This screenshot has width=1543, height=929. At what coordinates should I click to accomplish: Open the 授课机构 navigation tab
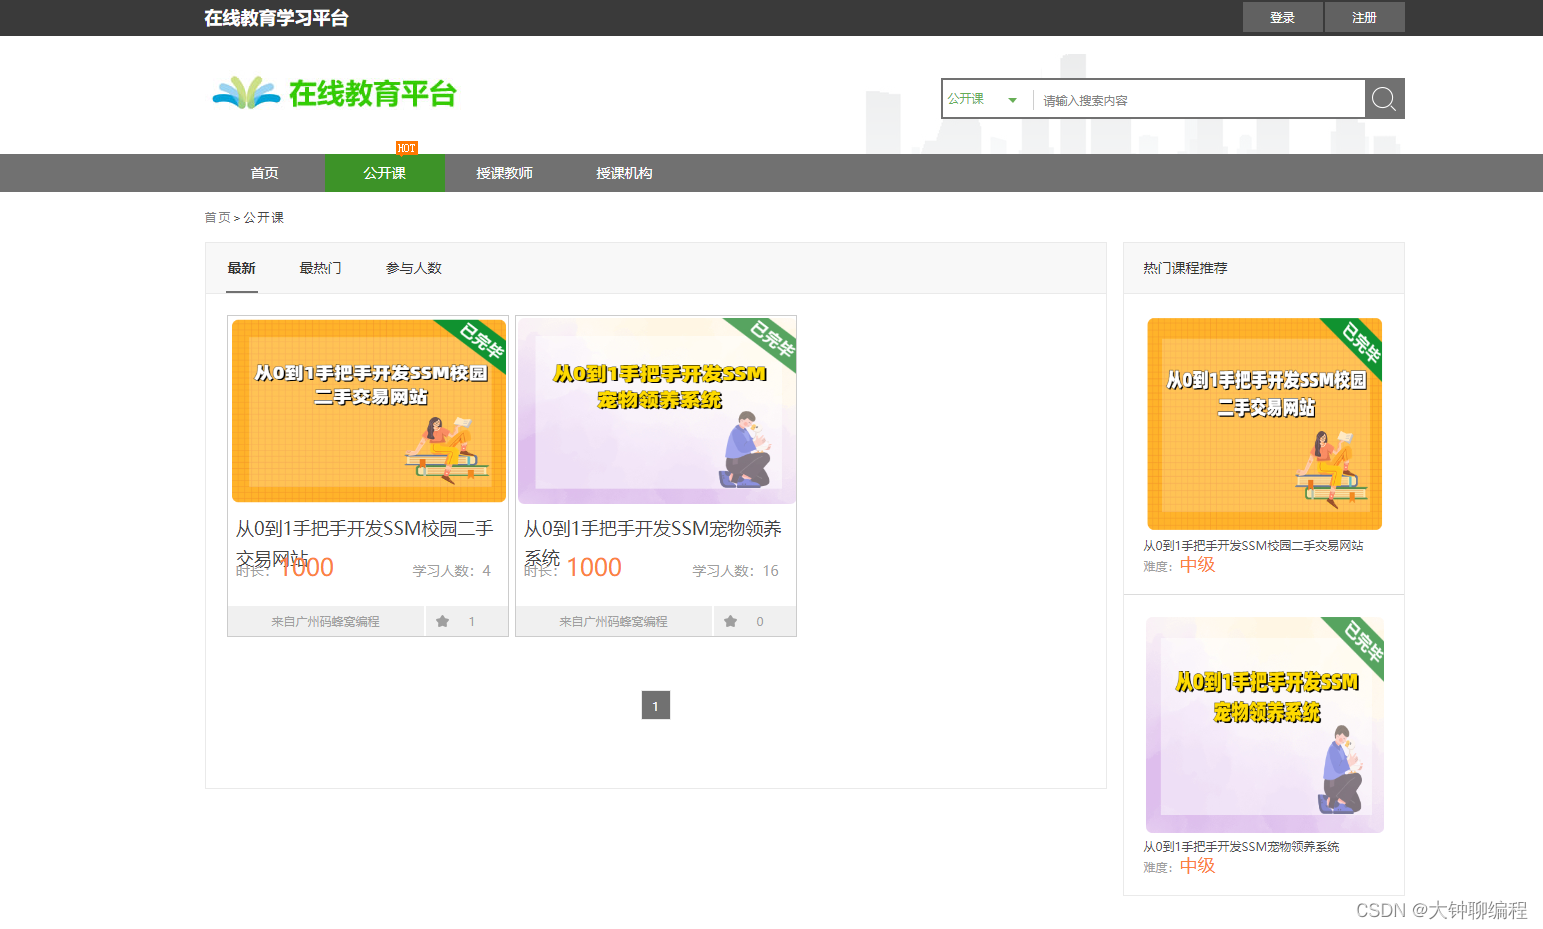click(623, 173)
